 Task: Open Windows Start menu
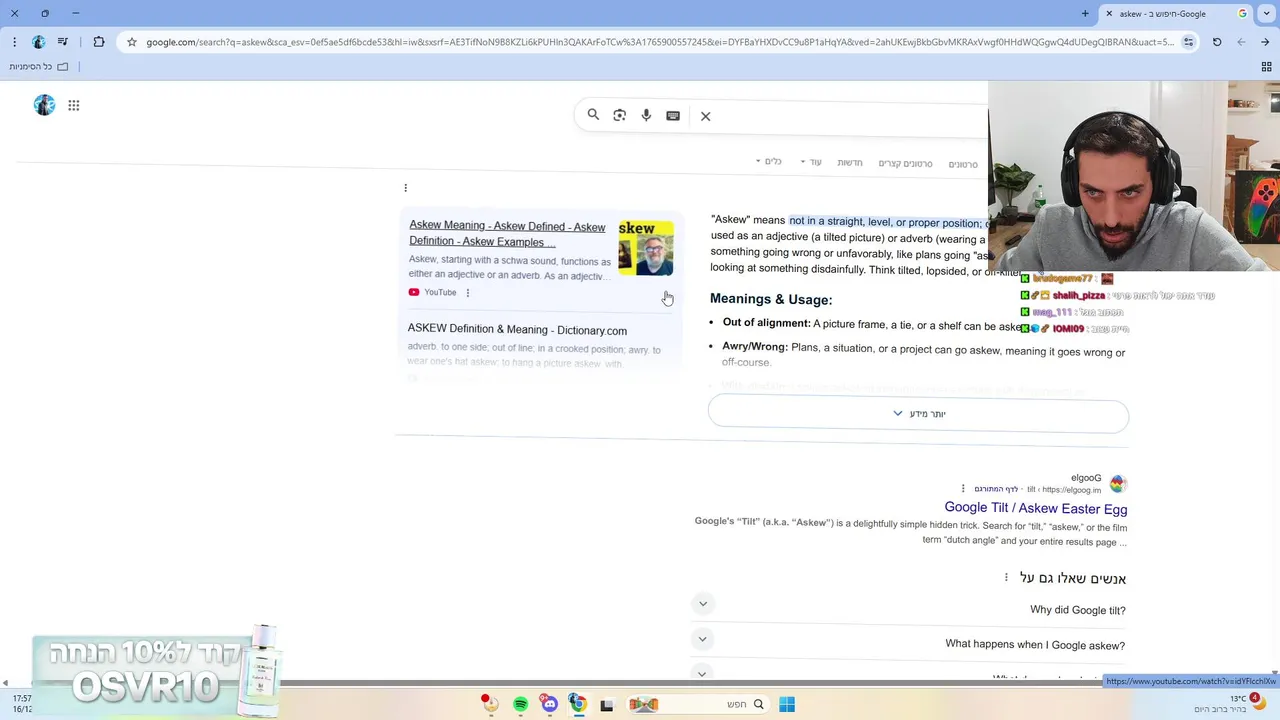pyautogui.click(x=787, y=705)
